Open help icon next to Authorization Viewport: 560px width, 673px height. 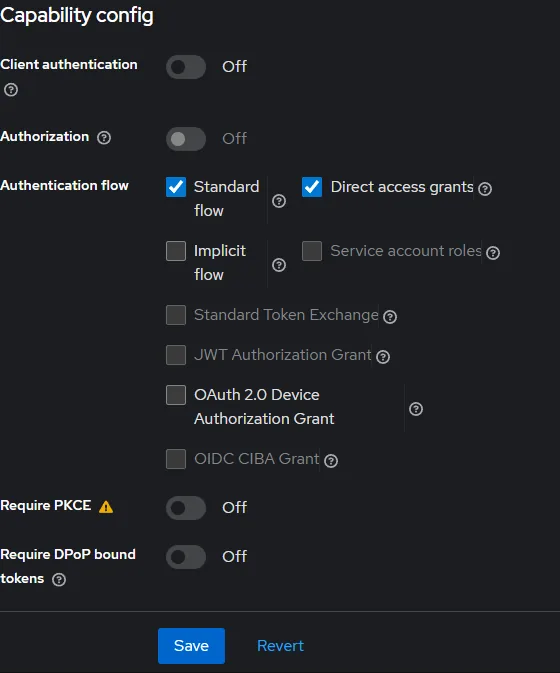coord(104,138)
